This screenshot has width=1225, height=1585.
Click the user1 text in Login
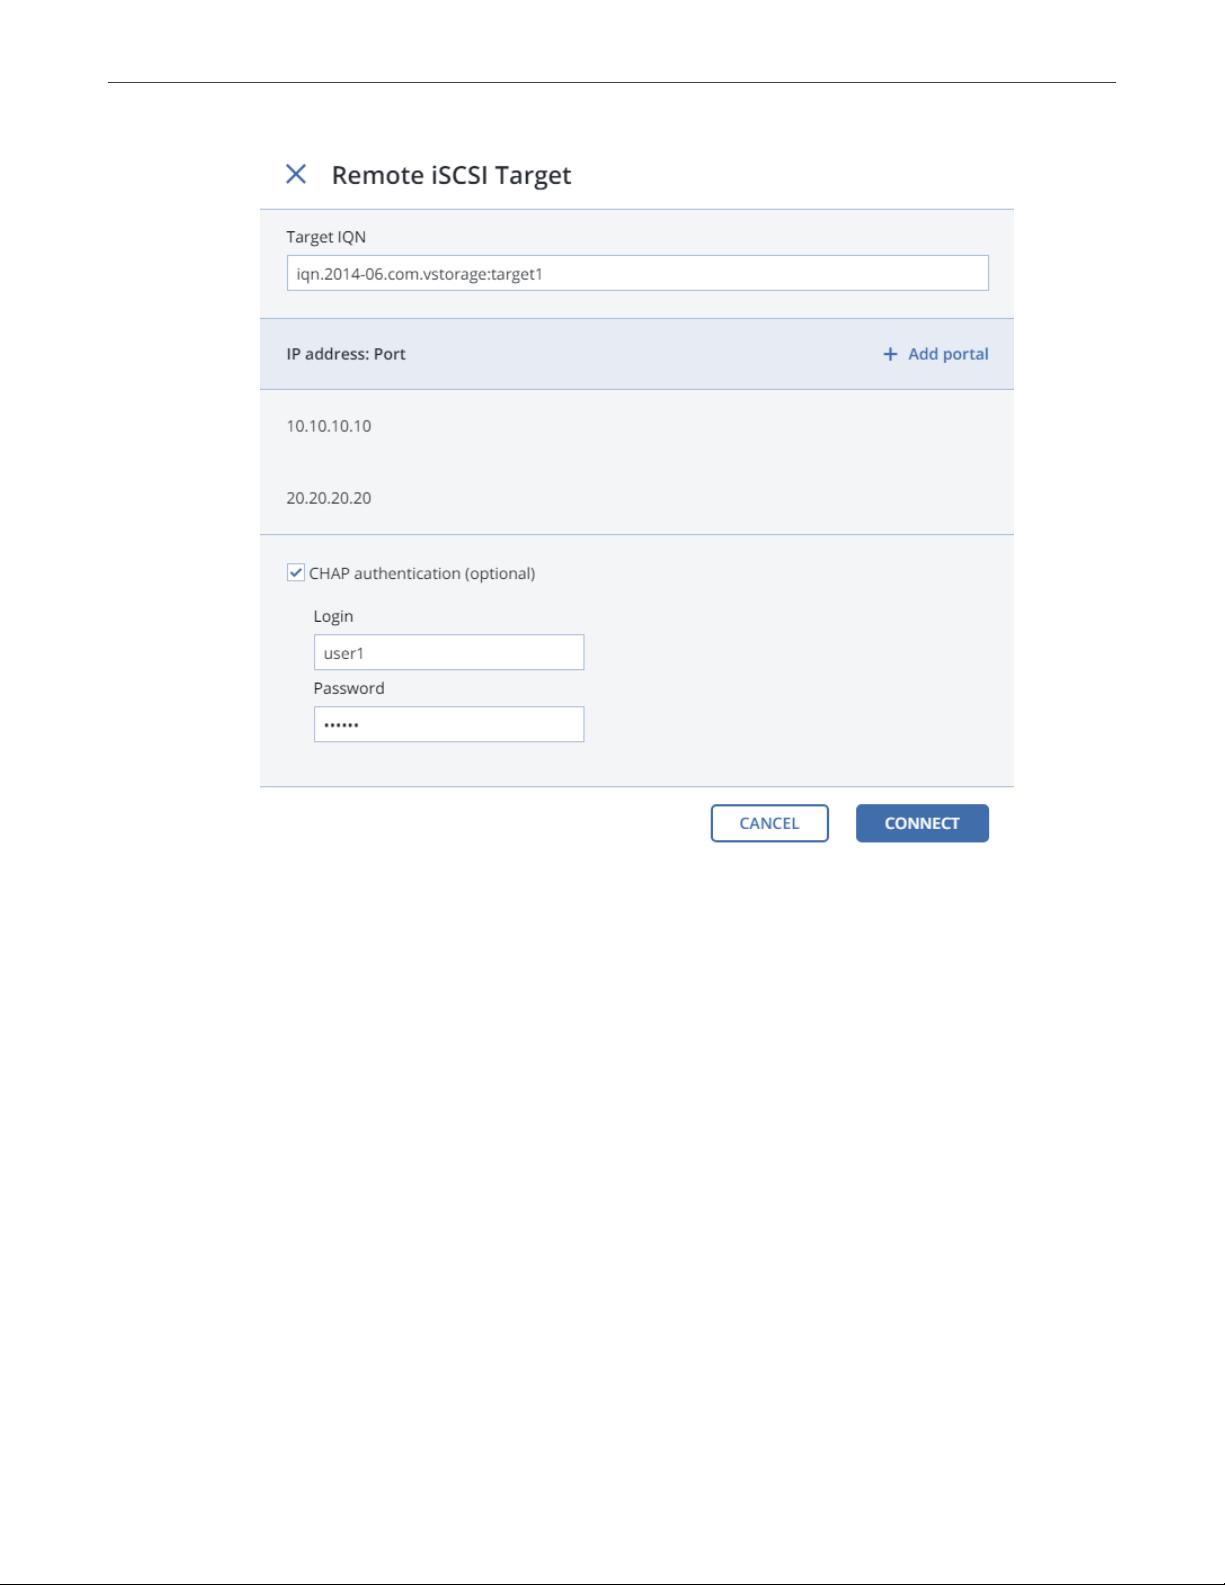pos(344,653)
